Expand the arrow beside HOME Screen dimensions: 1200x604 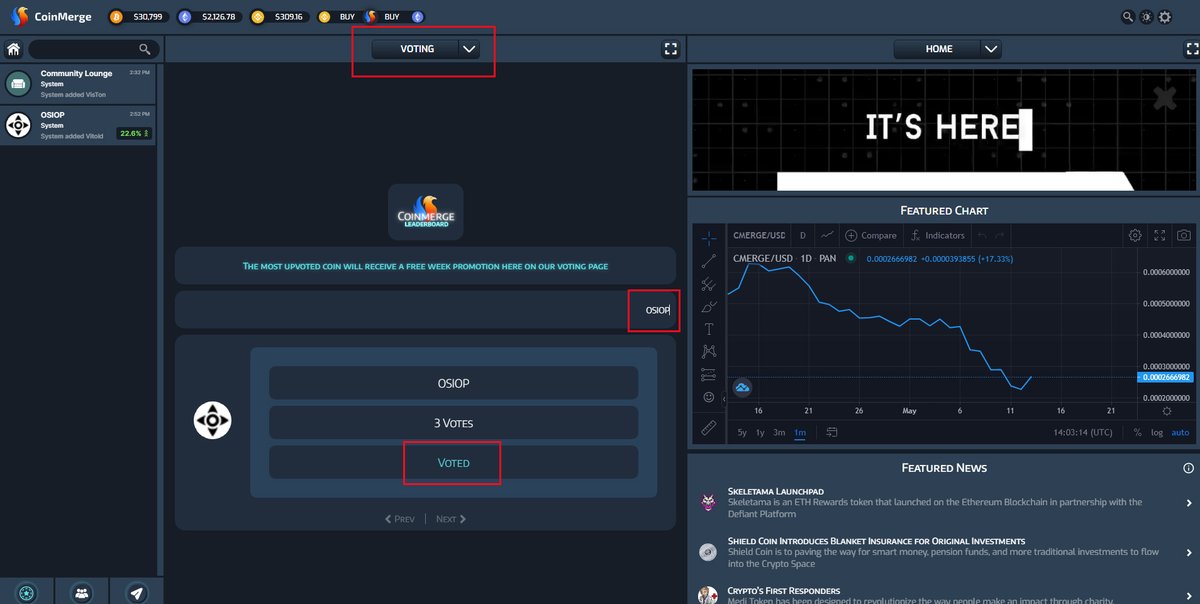990,48
